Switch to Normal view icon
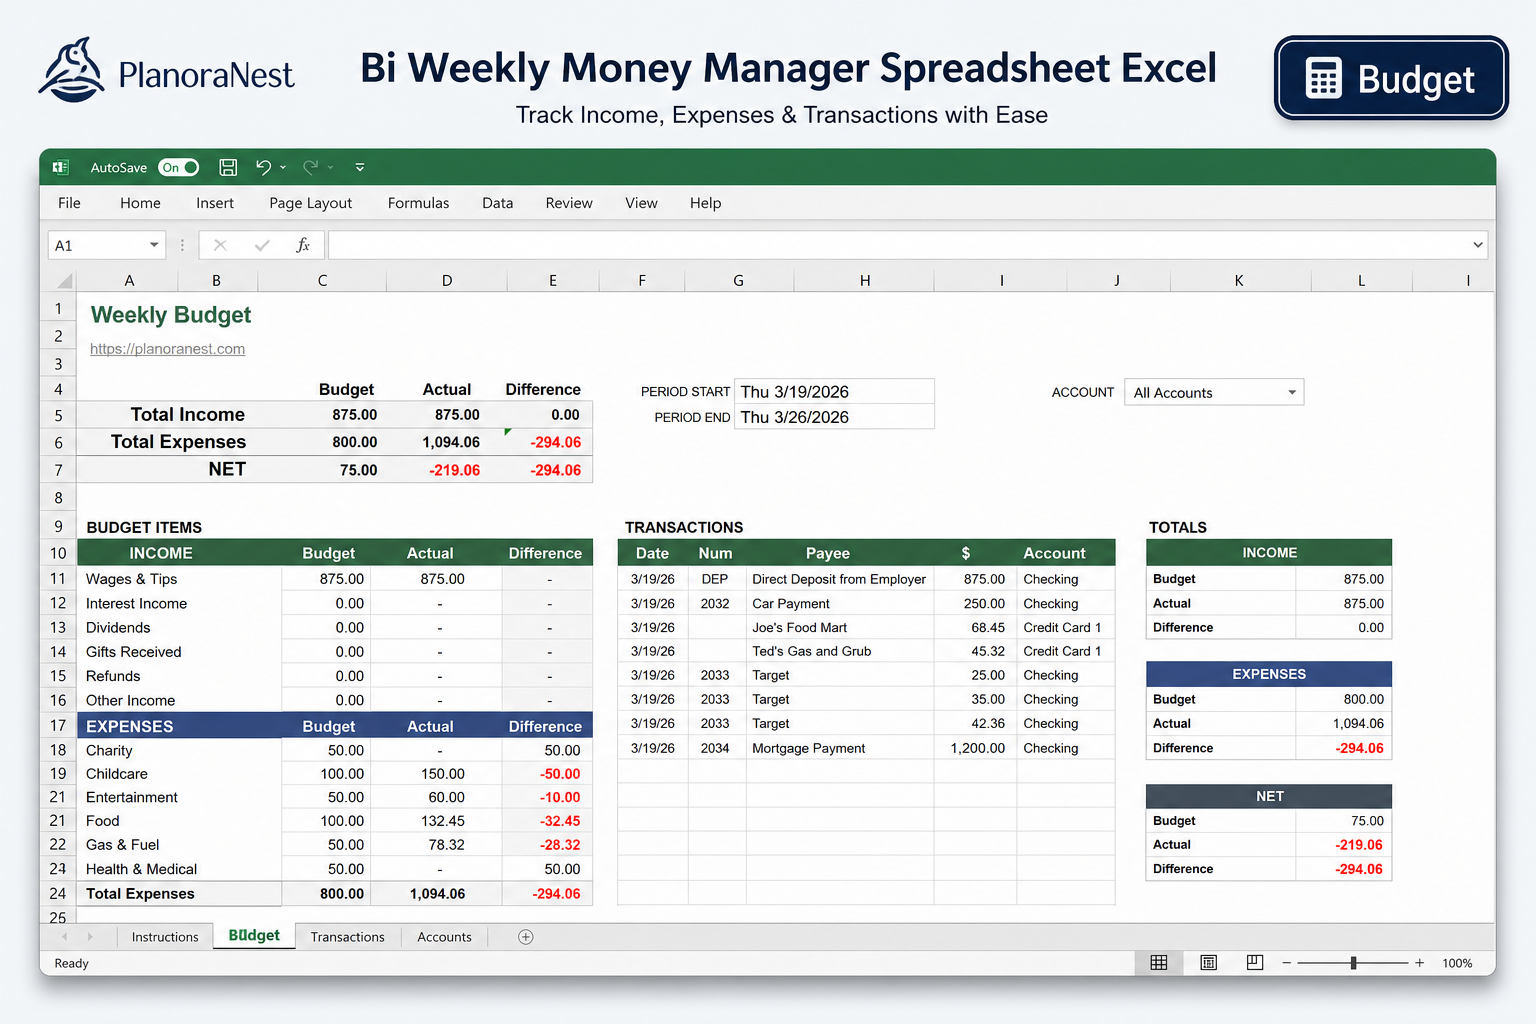1536x1024 pixels. click(x=1159, y=962)
